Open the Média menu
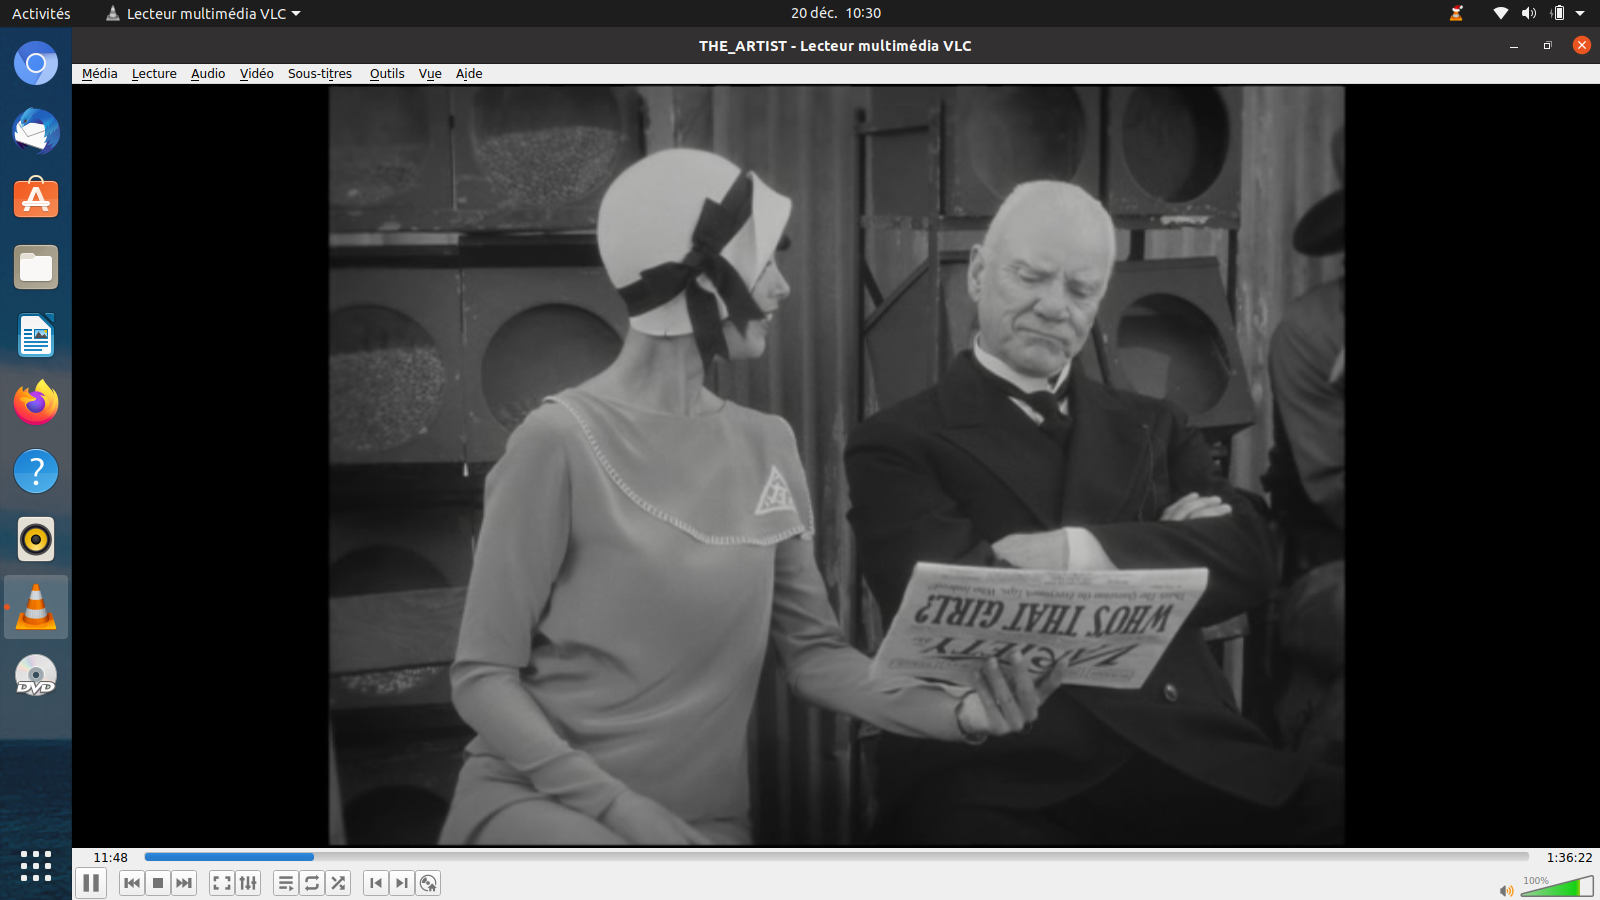This screenshot has width=1600, height=900. [x=99, y=73]
